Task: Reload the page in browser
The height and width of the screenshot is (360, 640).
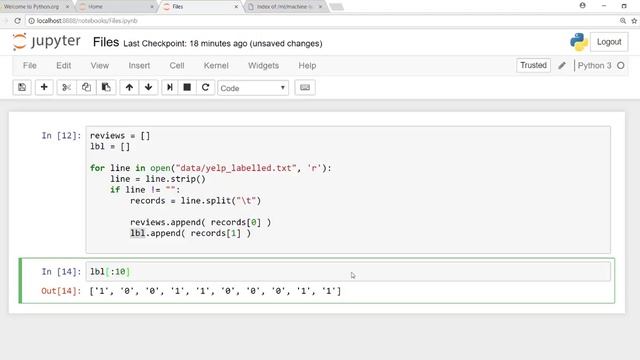Action: pyautogui.click(x=18, y=20)
